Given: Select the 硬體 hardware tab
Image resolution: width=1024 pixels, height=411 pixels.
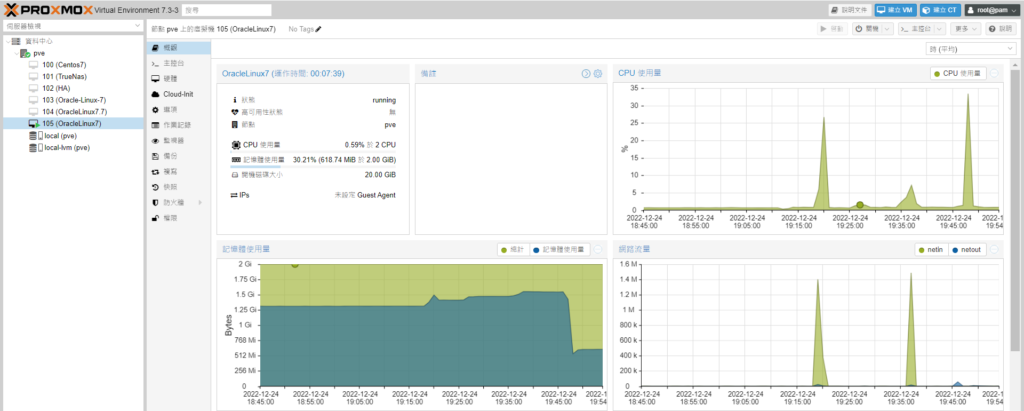Looking at the screenshot, I should pyautogui.click(x=170, y=78).
